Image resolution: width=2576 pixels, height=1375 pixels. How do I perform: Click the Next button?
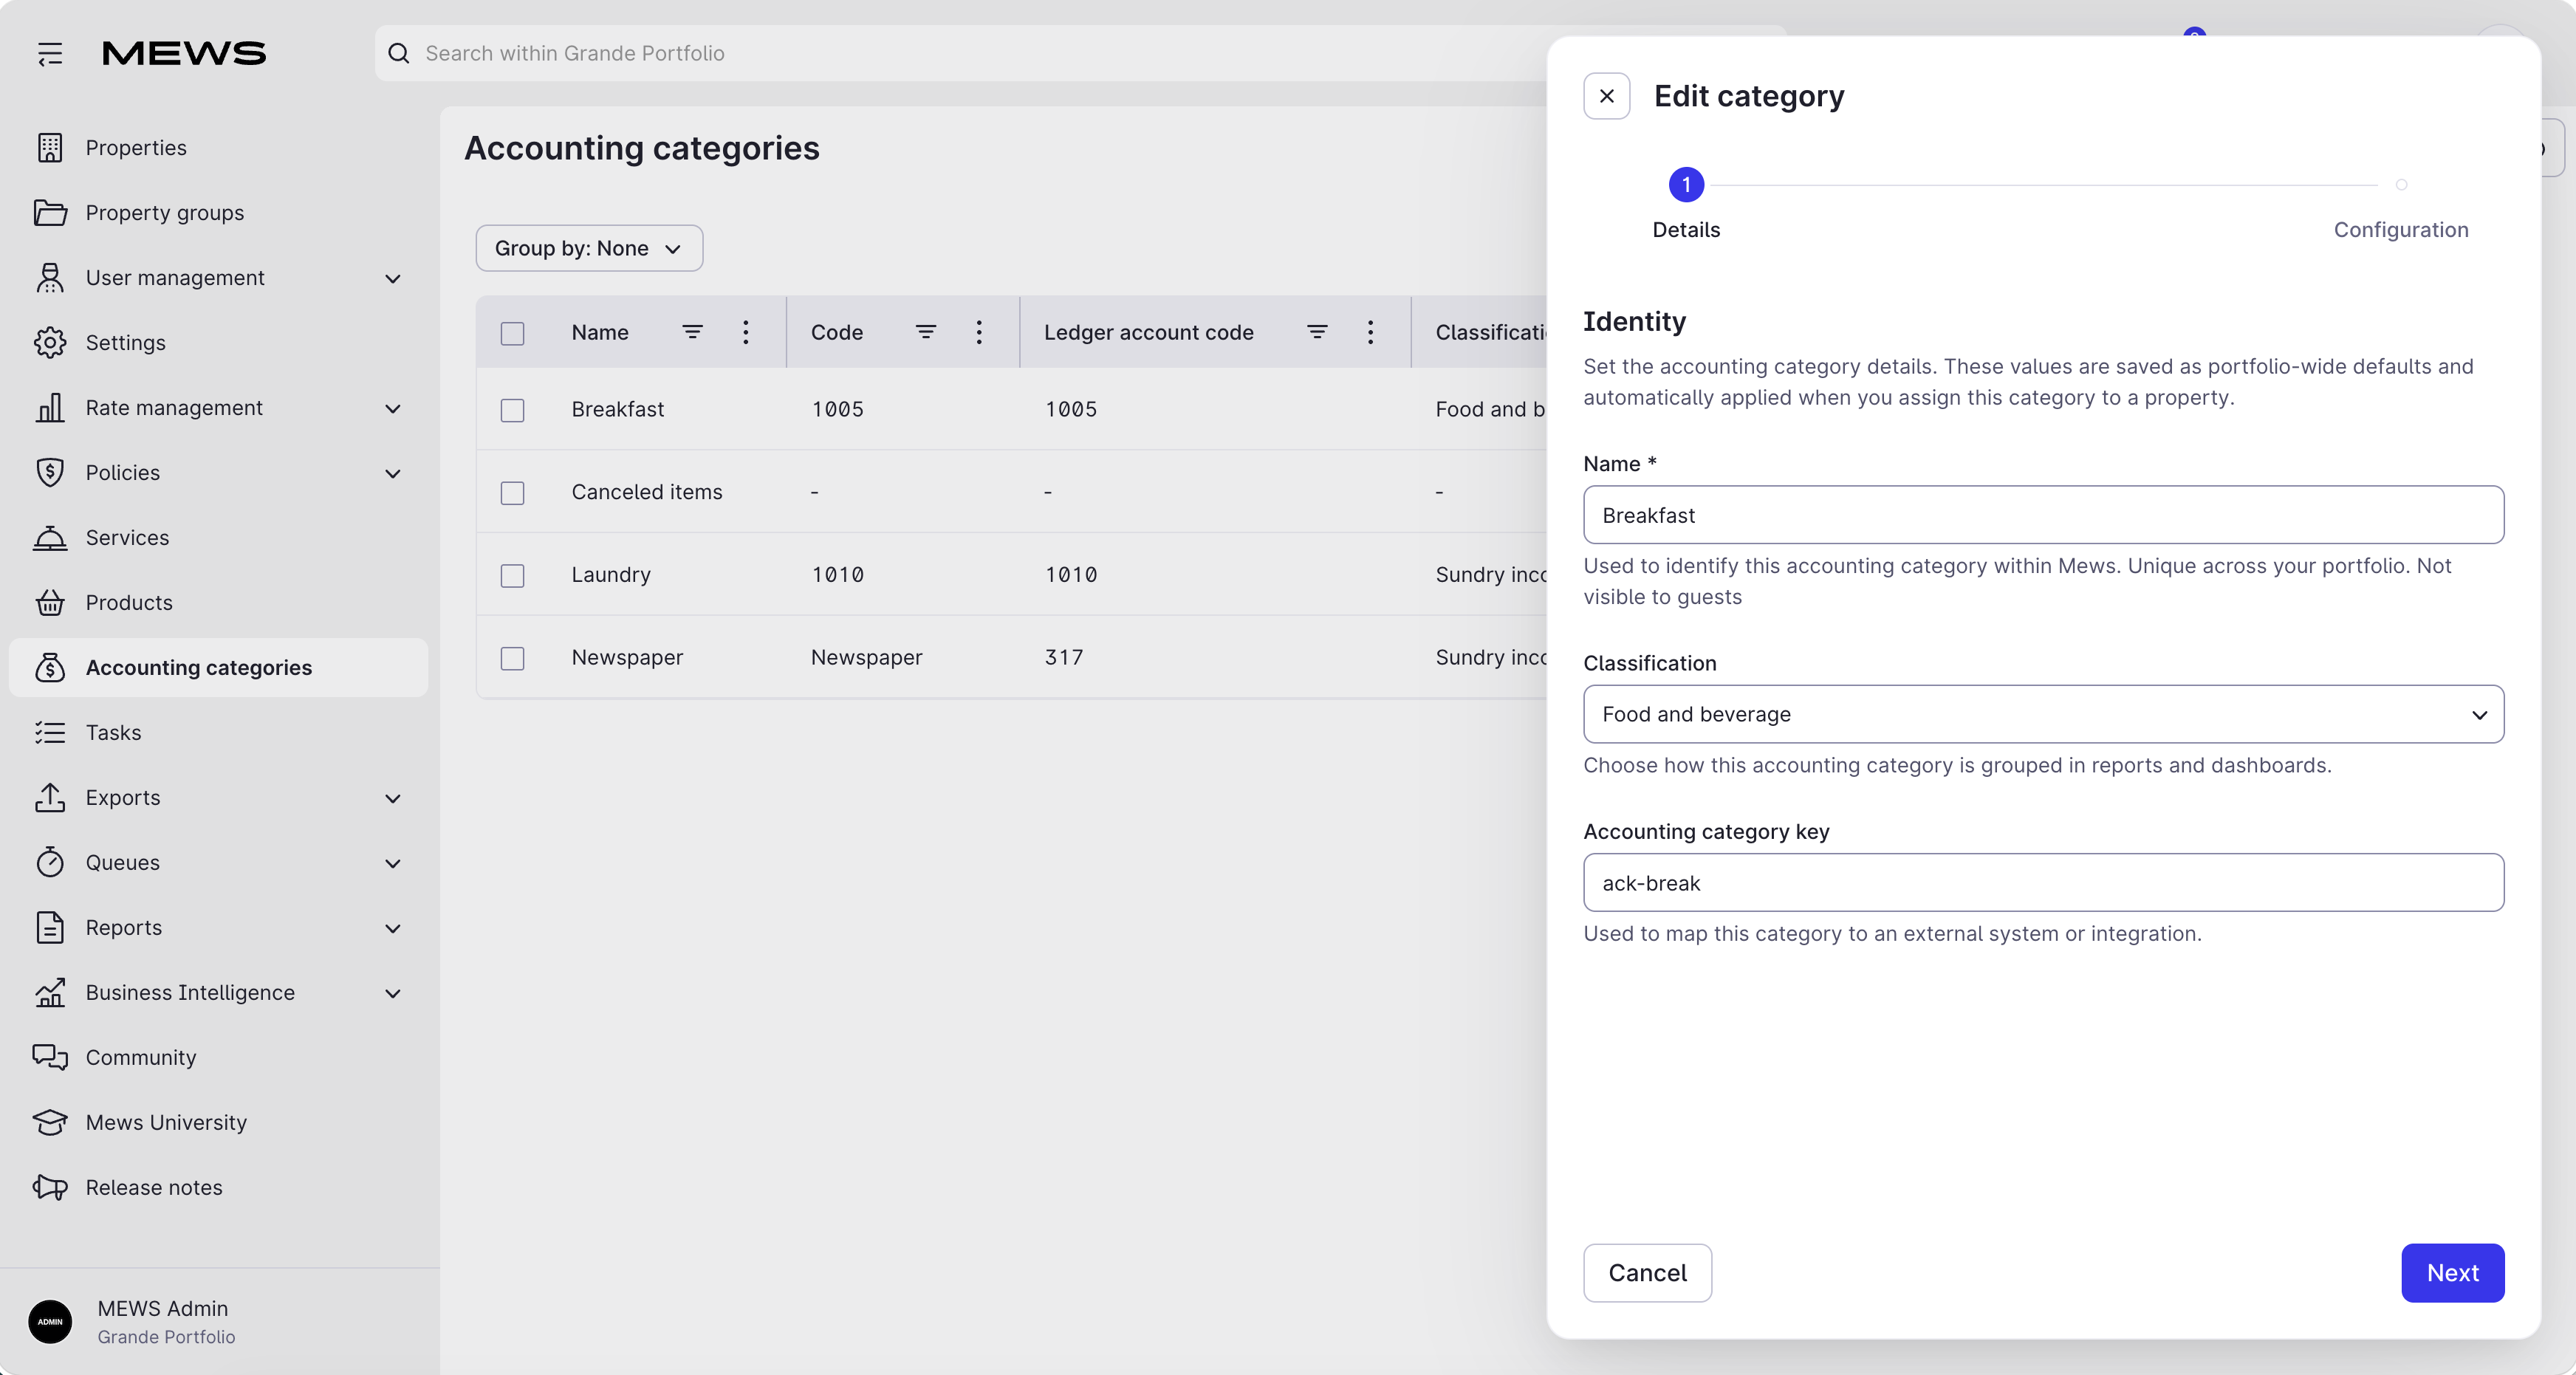pos(2452,1273)
